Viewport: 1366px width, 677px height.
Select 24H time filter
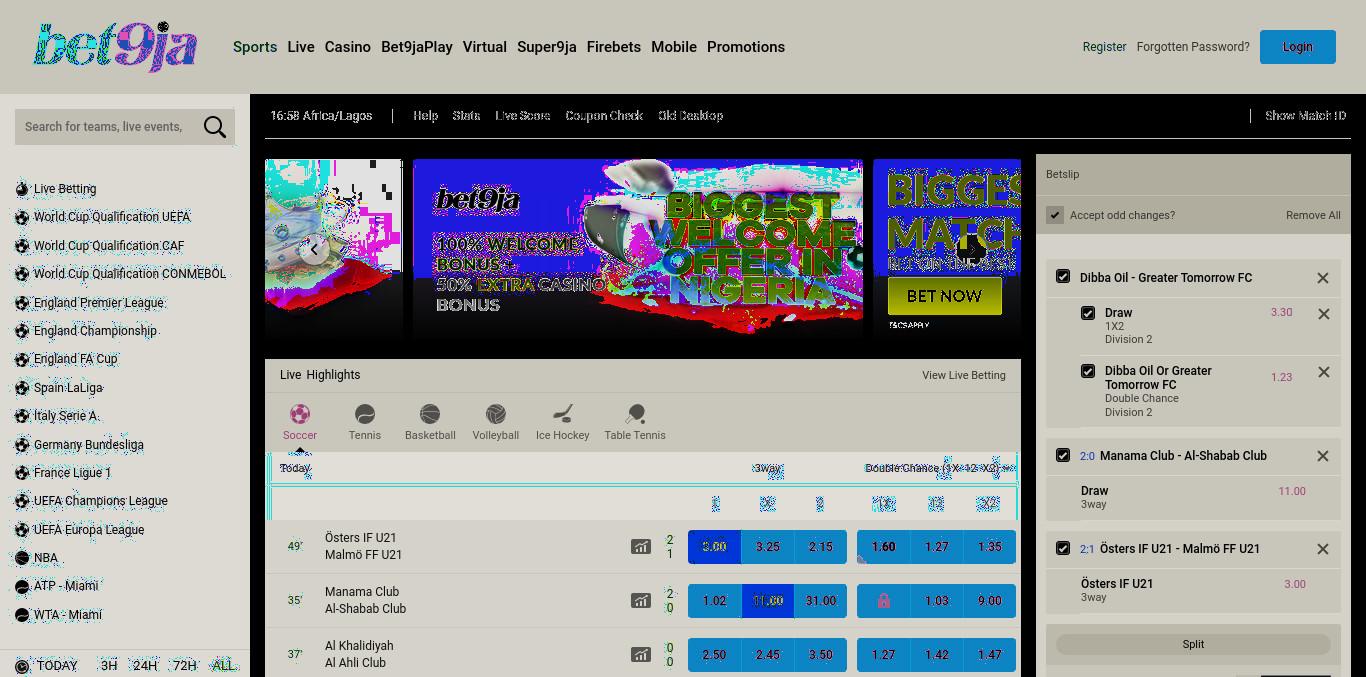coord(145,666)
